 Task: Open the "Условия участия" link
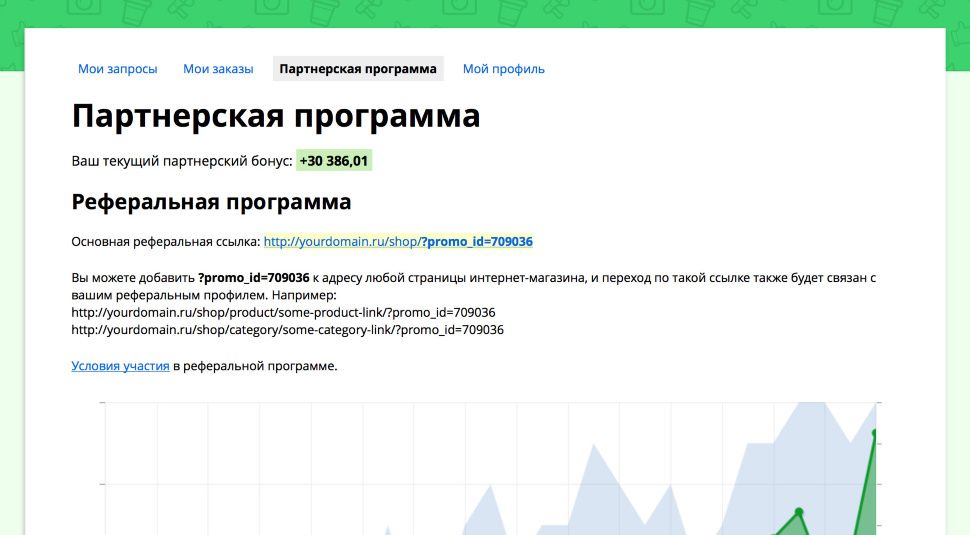coord(120,366)
